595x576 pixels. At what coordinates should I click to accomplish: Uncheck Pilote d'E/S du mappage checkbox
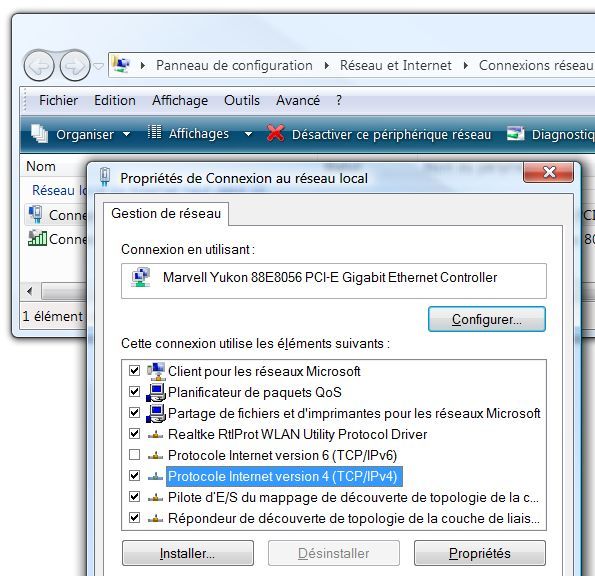tap(134, 496)
